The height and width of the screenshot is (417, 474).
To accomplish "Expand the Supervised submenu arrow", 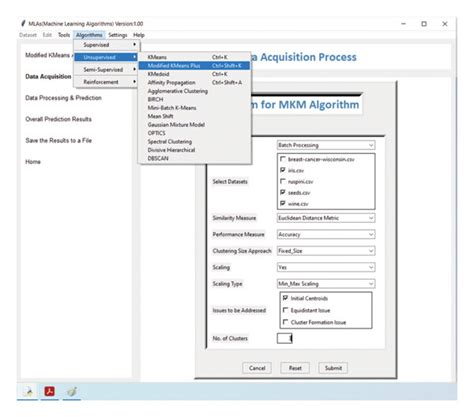I will pos(134,44).
